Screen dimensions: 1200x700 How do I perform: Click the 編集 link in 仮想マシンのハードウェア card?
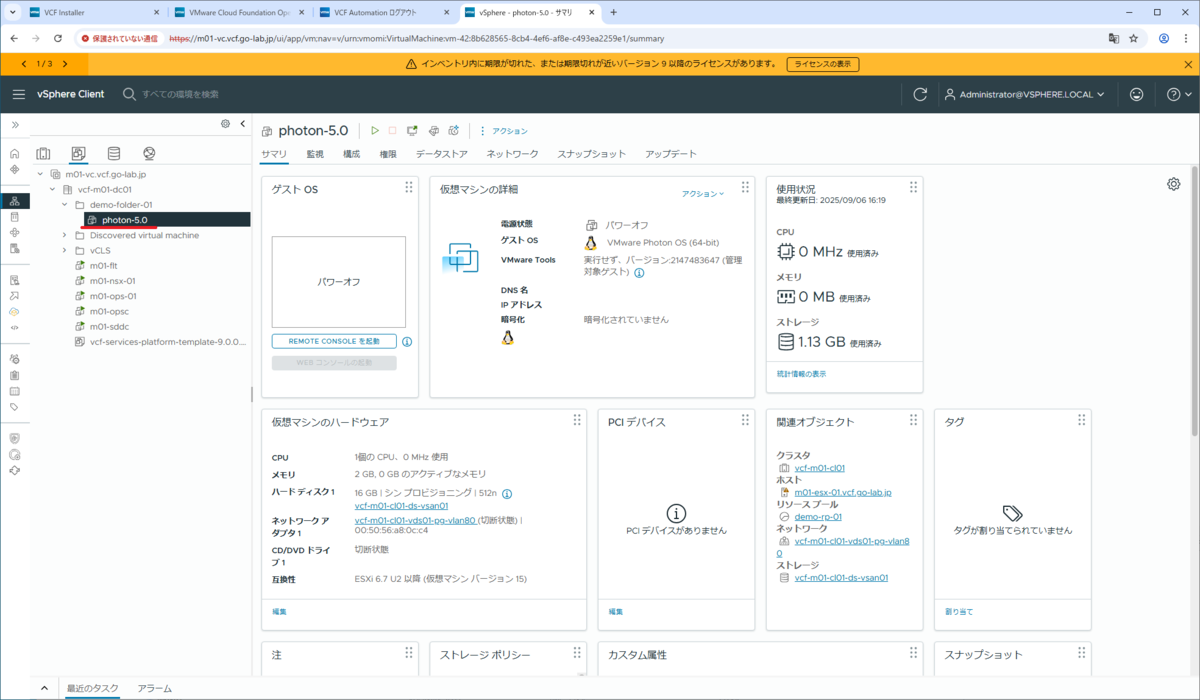[x=279, y=611]
